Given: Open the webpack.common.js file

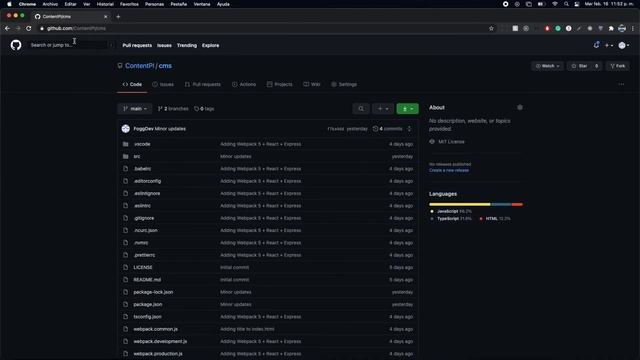Looking at the screenshot, I should click(x=156, y=329).
